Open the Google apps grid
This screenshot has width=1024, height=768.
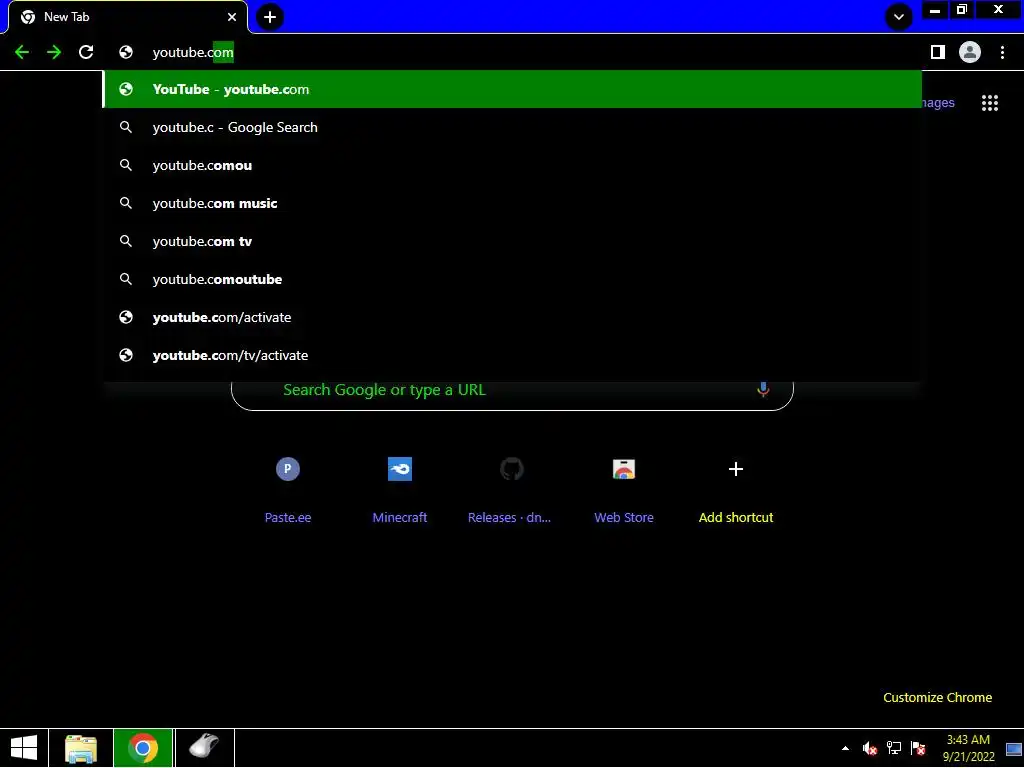pyautogui.click(x=989, y=103)
